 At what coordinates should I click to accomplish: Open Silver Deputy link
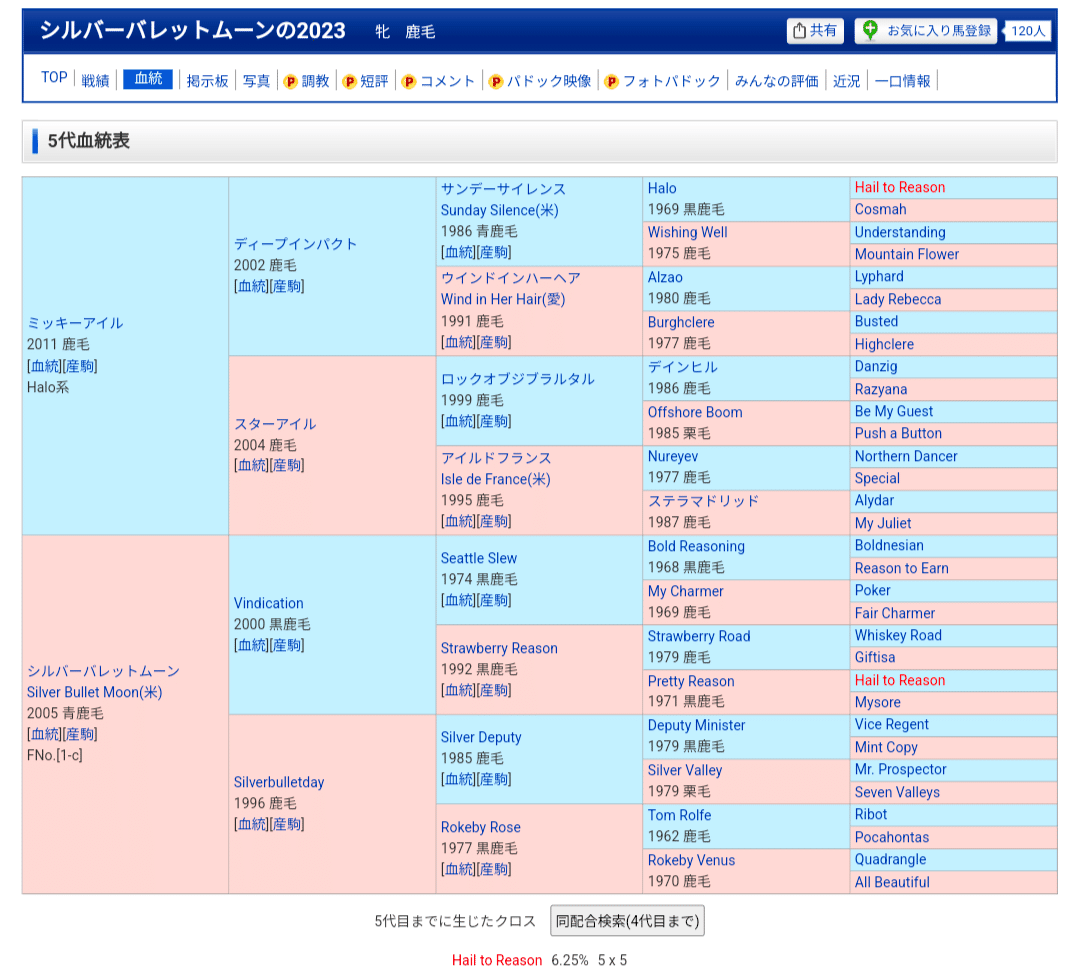(481, 738)
